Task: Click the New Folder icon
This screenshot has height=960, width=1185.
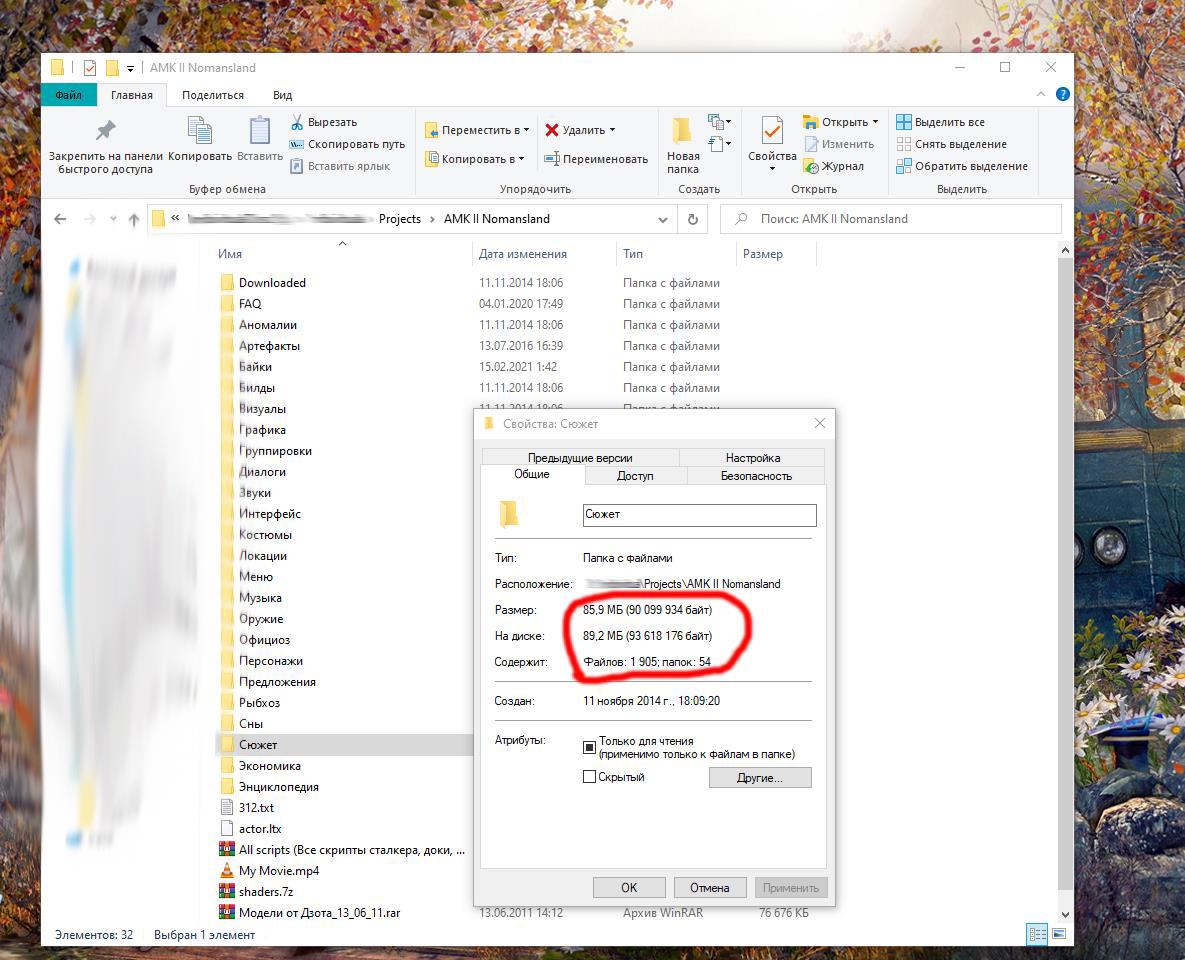Action: [683, 131]
